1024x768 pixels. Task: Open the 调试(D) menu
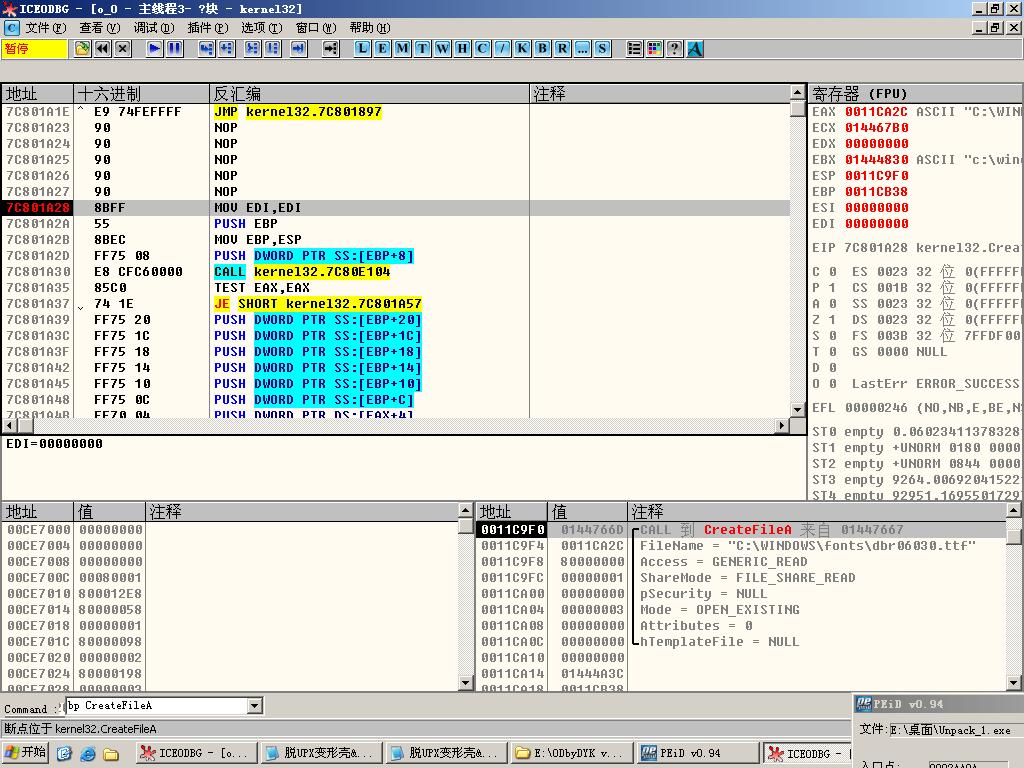pos(154,27)
